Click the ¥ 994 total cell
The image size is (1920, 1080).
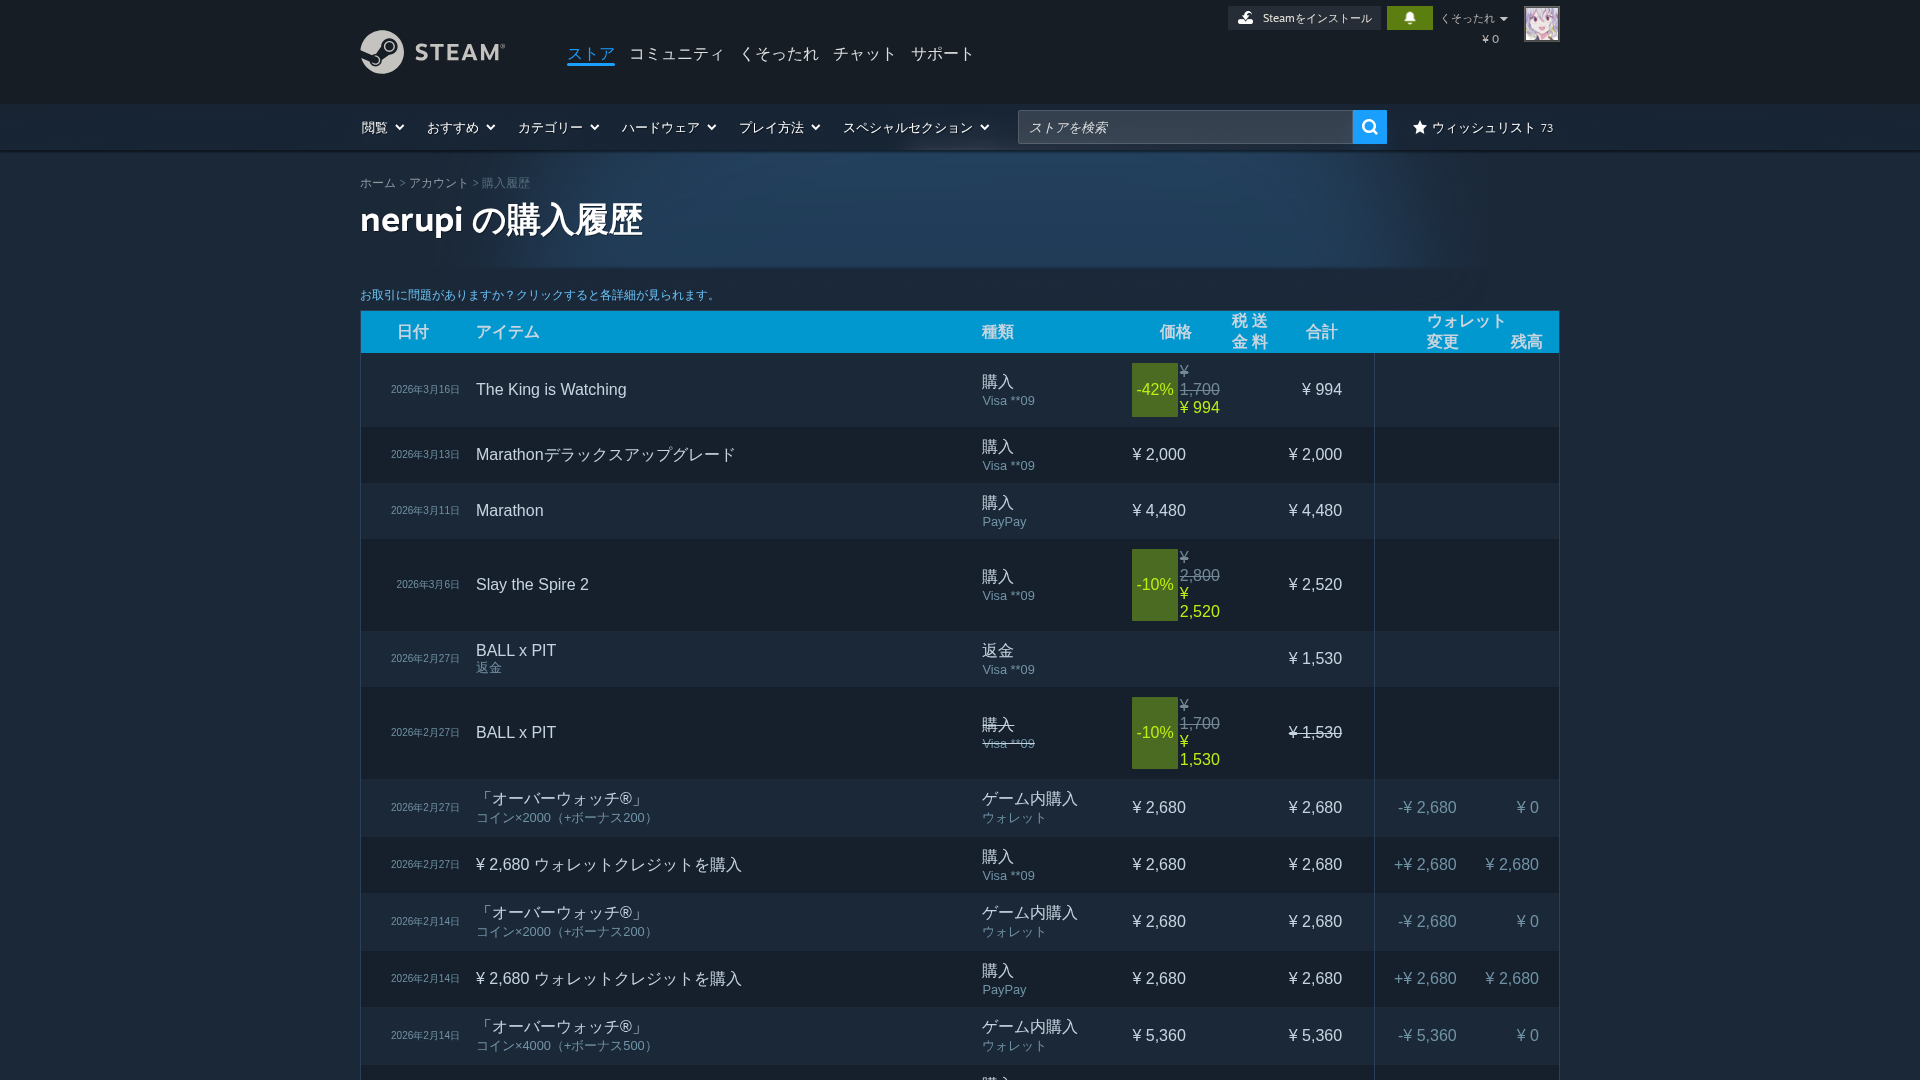[x=1322, y=390]
